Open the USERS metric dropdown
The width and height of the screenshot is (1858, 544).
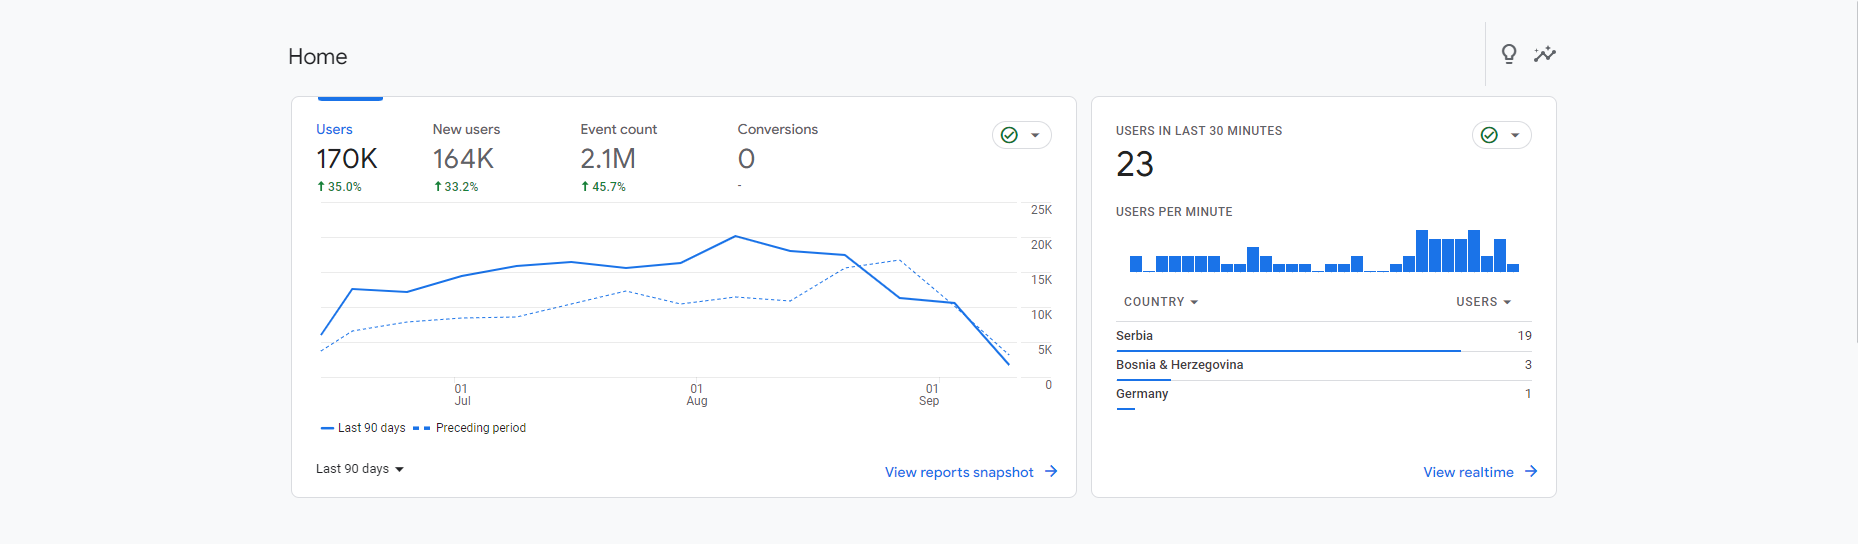click(1483, 302)
